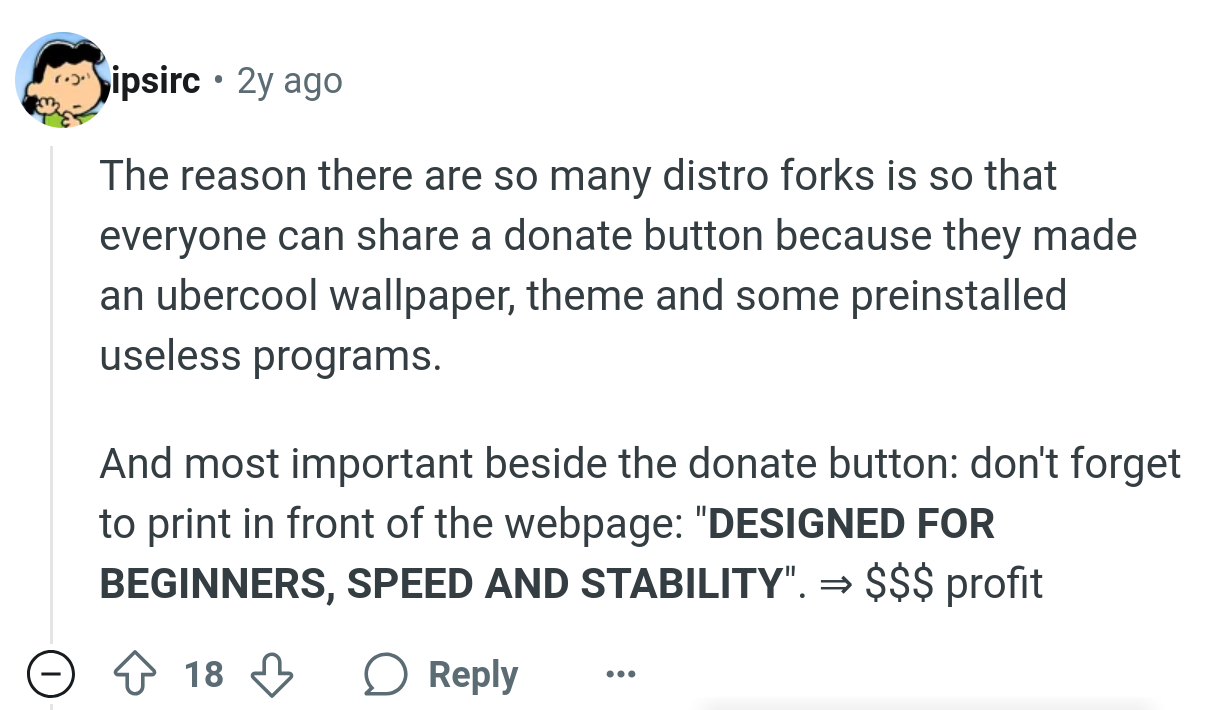Click the "$$$ profit" text

pyautogui.click(x=953, y=584)
